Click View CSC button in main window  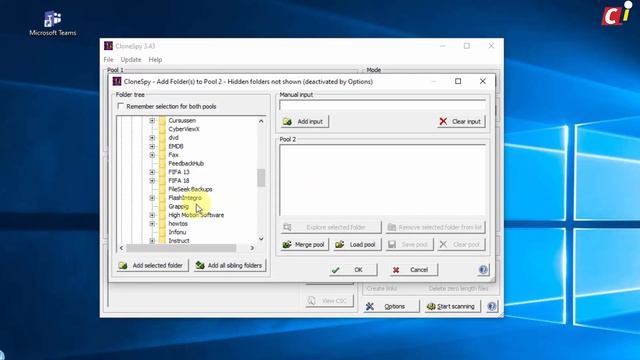tap(330, 301)
